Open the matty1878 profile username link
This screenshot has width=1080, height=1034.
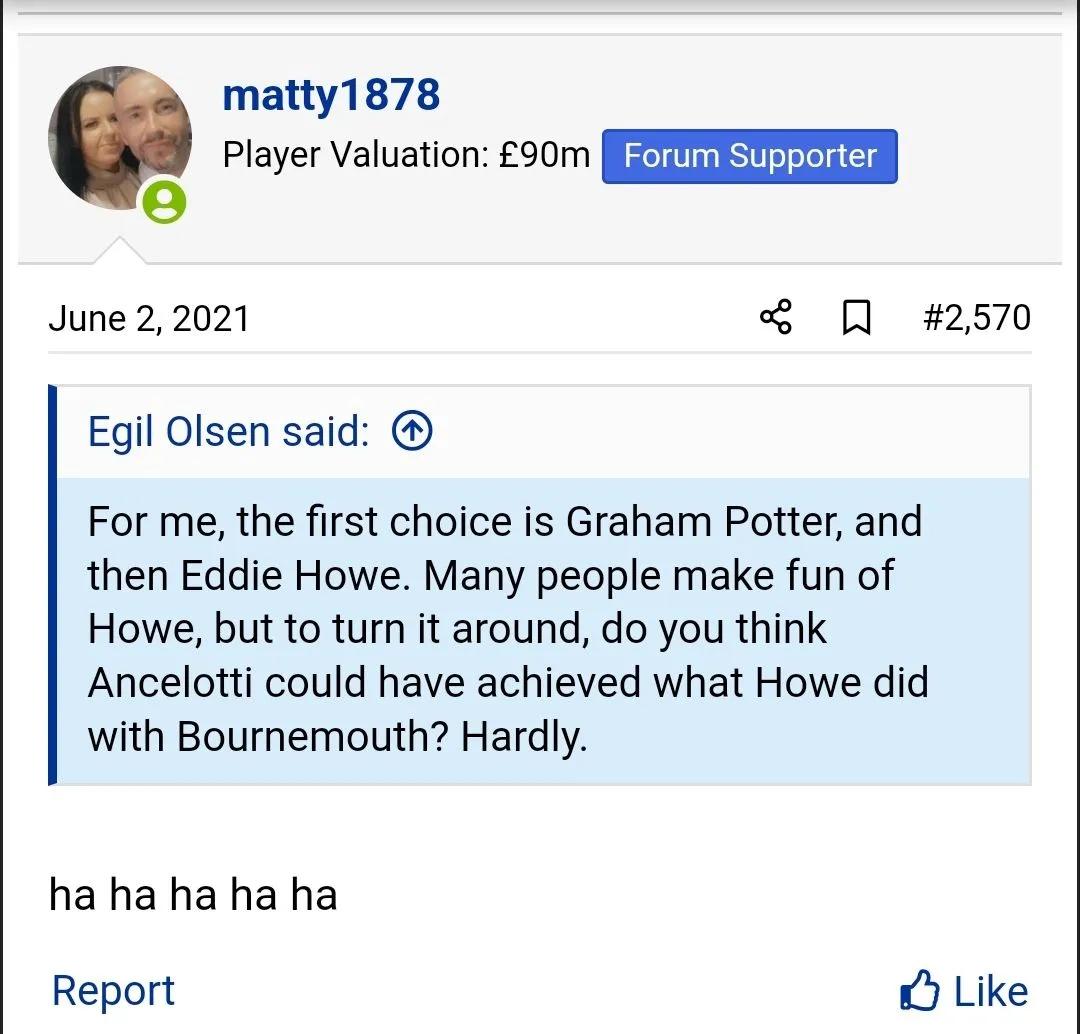click(x=331, y=96)
